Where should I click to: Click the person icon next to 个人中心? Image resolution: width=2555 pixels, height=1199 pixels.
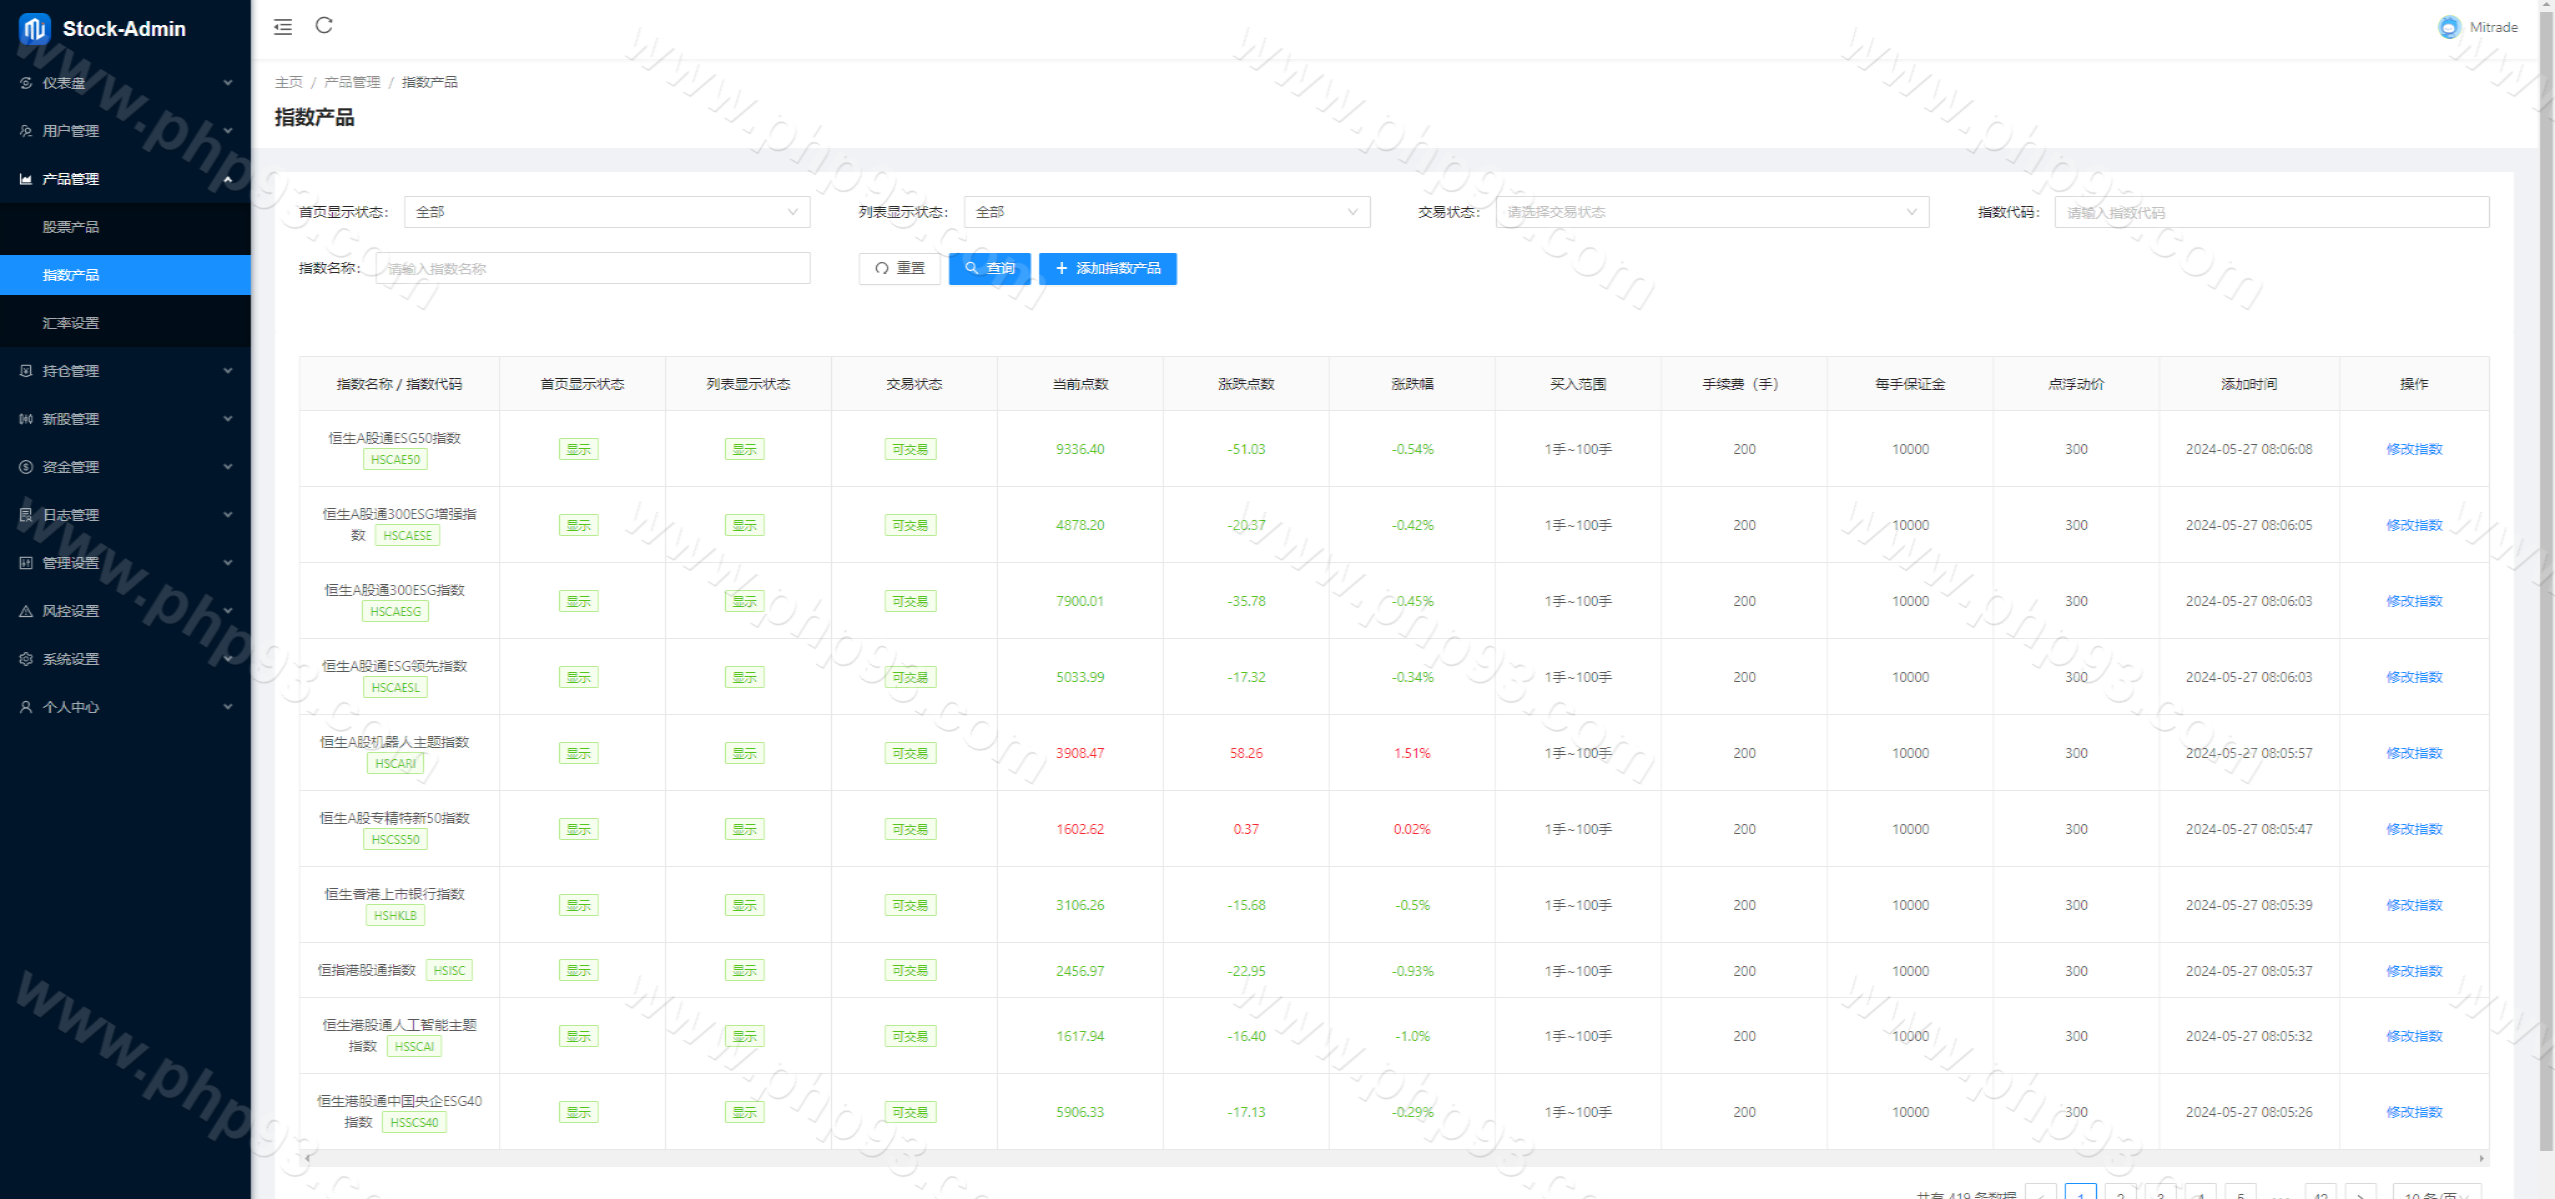[x=26, y=707]
